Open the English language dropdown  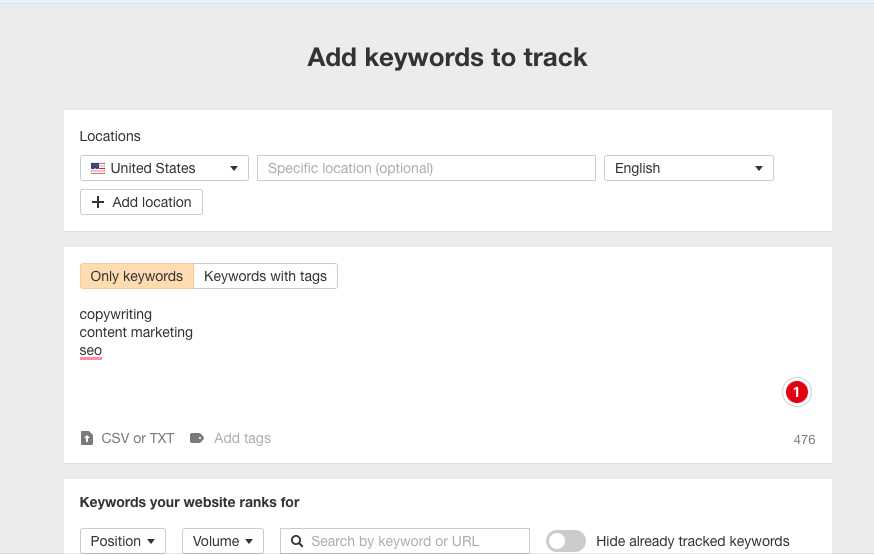[688, 168]
